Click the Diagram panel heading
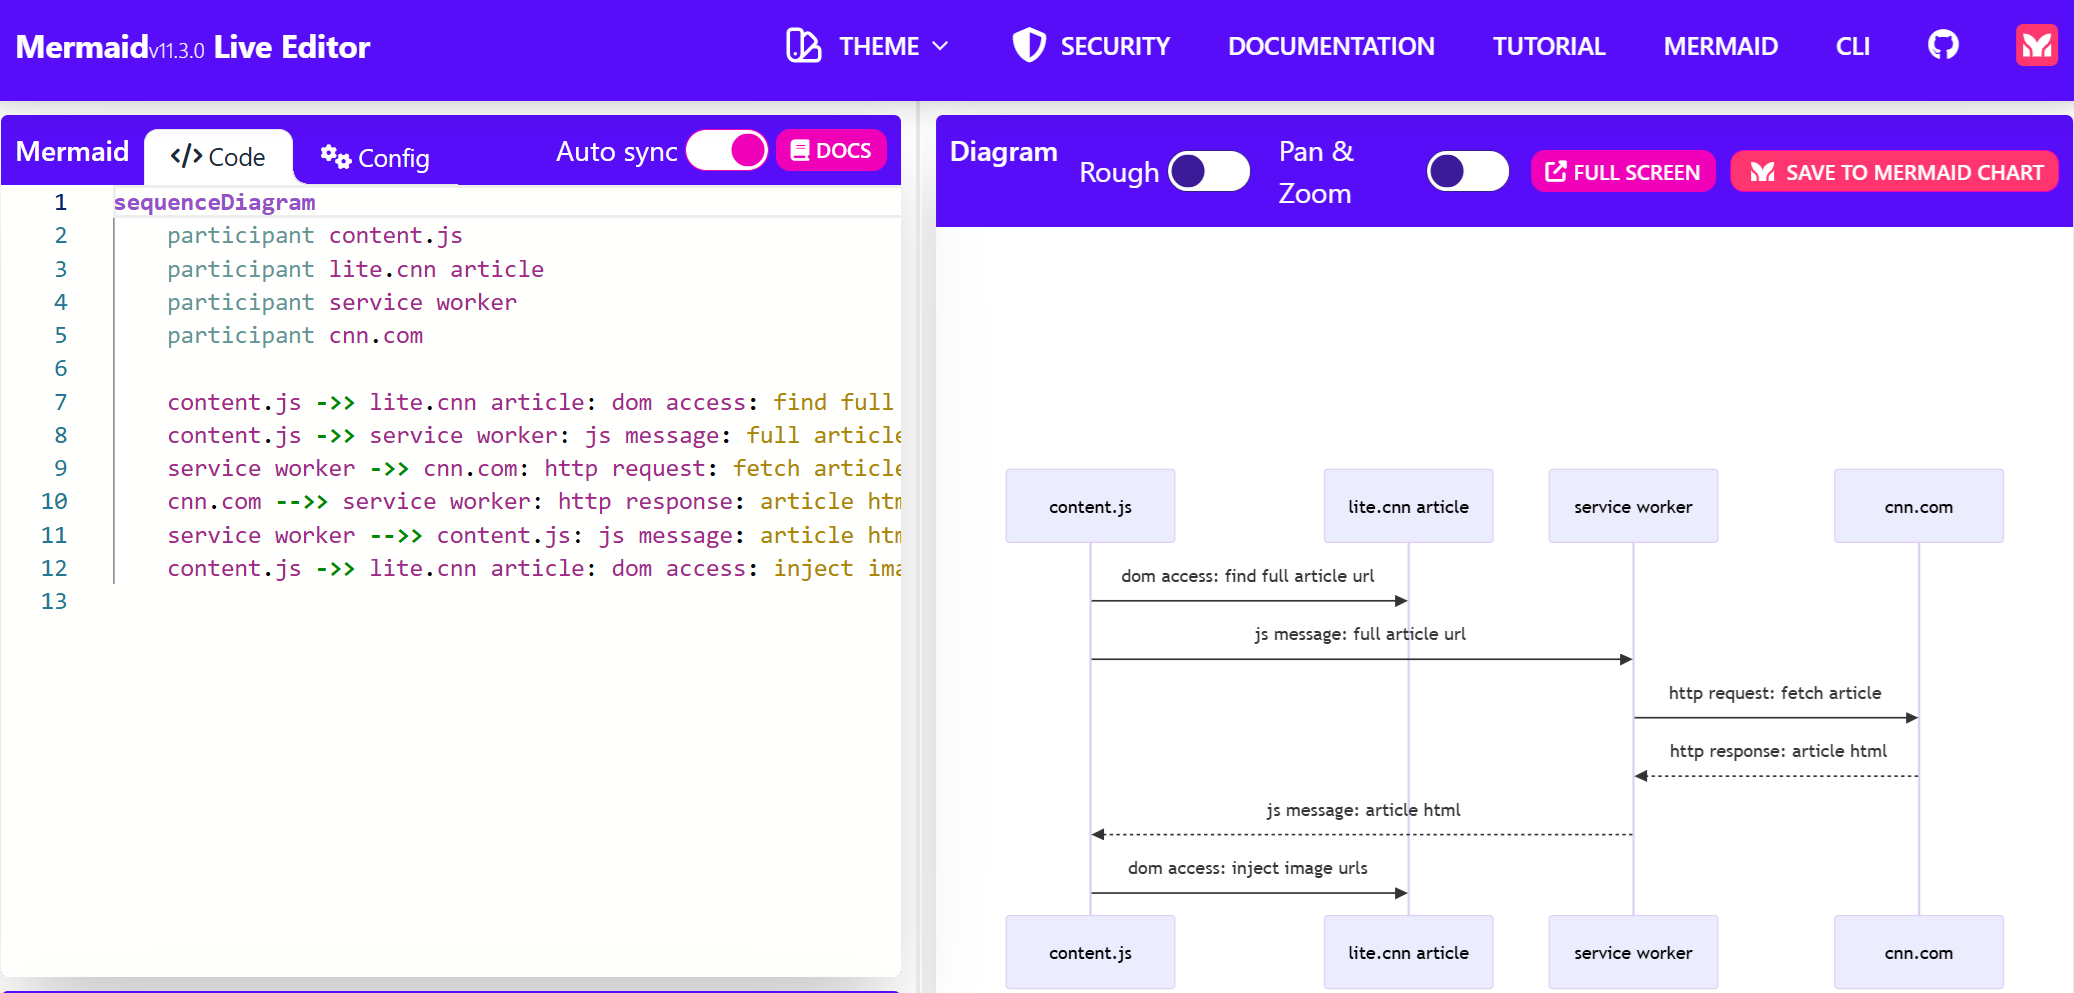 click(x=1003, y=151)
